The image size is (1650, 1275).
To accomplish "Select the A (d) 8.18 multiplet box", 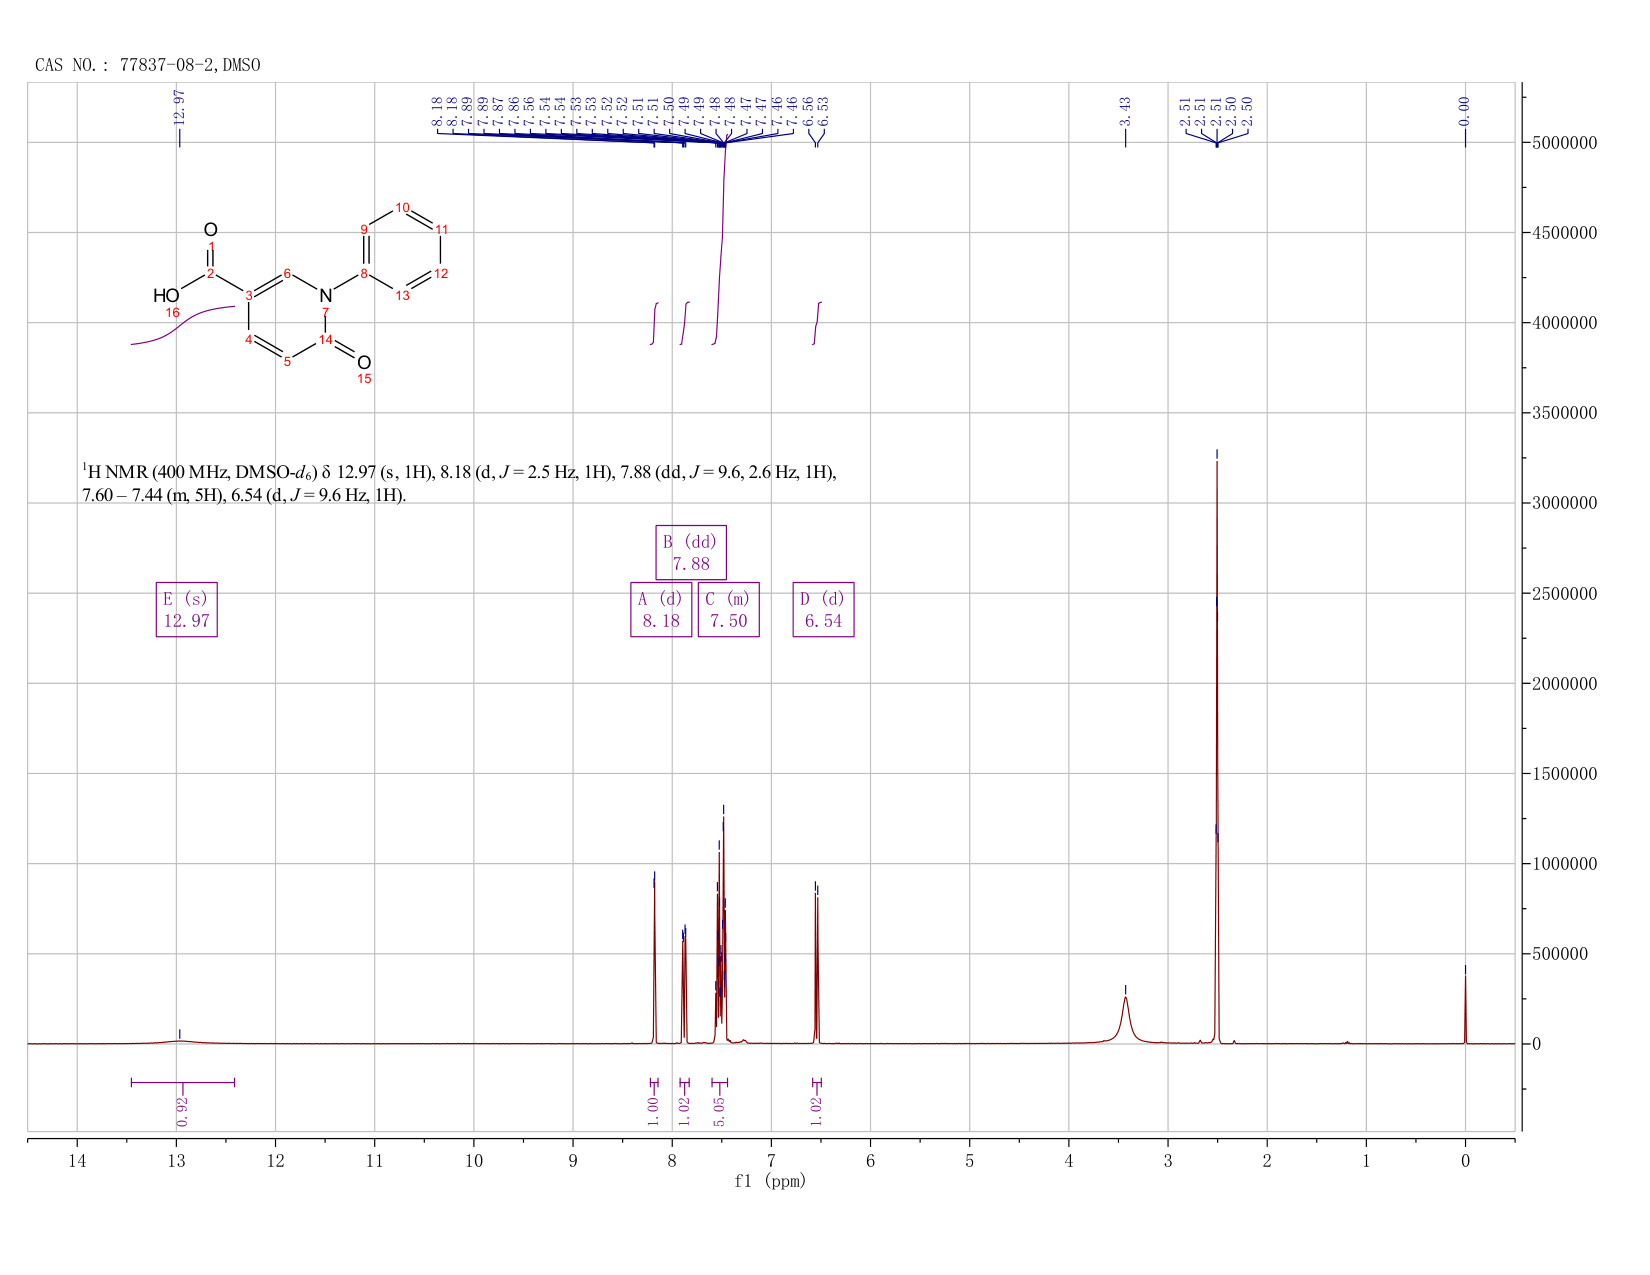I will pyautogui.click(x=661, y=609).
